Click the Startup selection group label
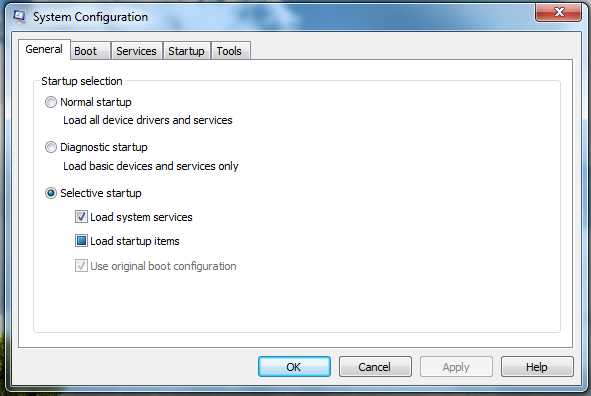Screen dimensions: 591x396 click(82, 81)
